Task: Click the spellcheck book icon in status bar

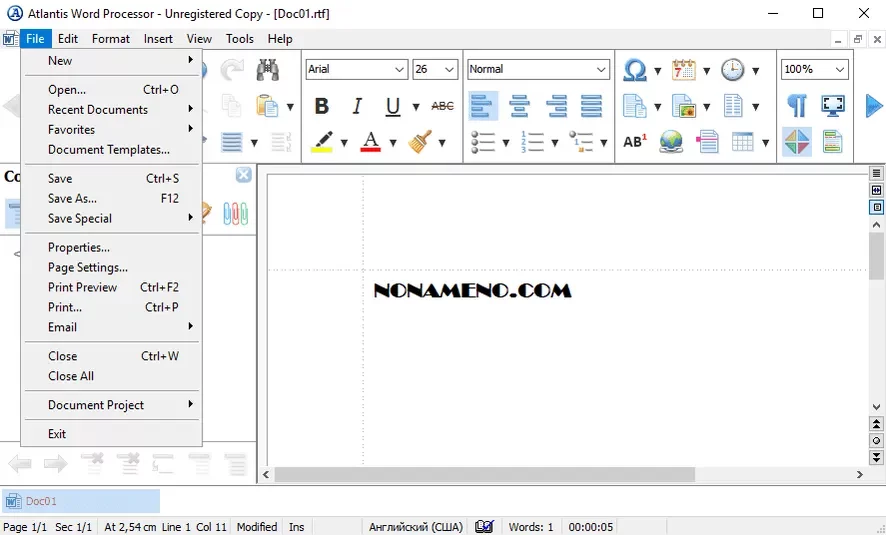Action: [484, 526]
